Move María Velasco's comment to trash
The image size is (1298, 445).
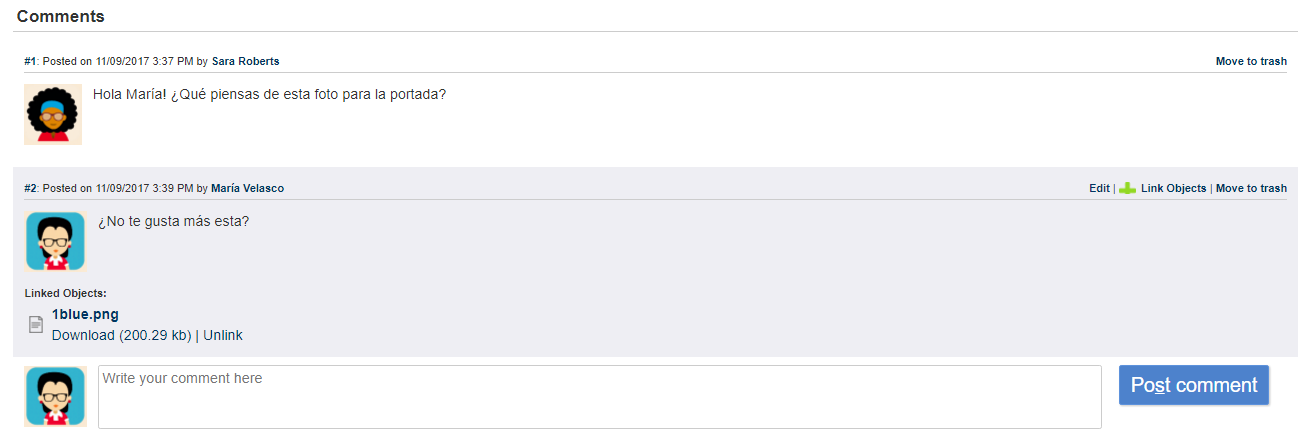pyautogui.click(x=1251, y=188)
